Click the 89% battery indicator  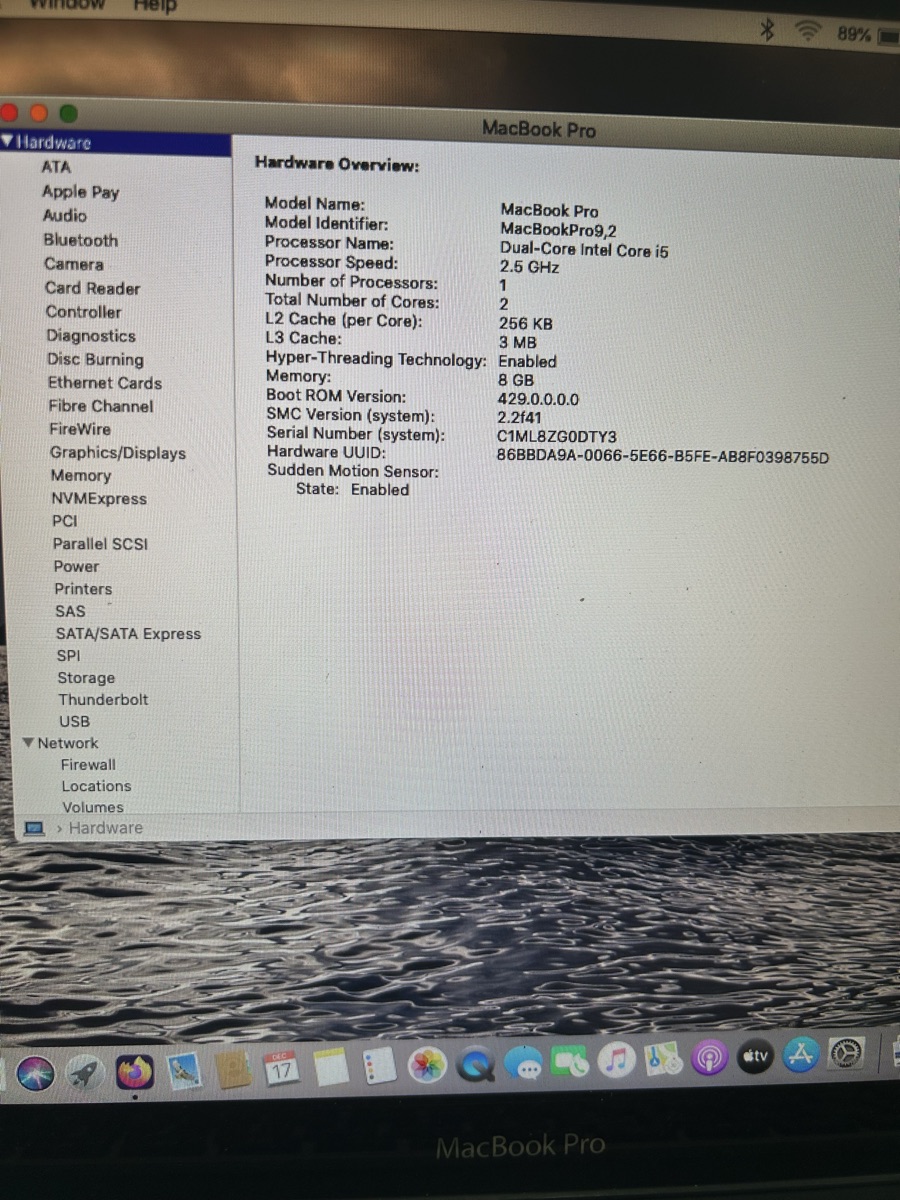(x=866, y=34)
